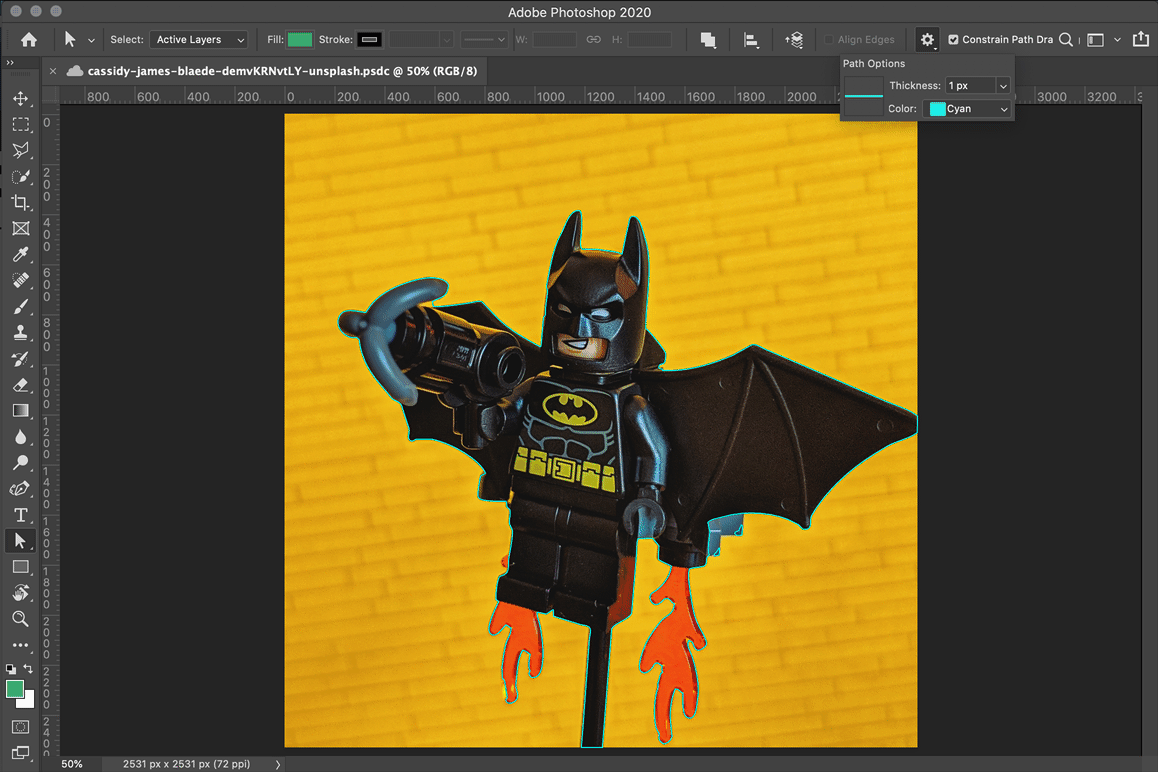Toggle Constrain Path Dragging checkbox
Screen dimensions: 1158x772
click(x=953, y=40)
